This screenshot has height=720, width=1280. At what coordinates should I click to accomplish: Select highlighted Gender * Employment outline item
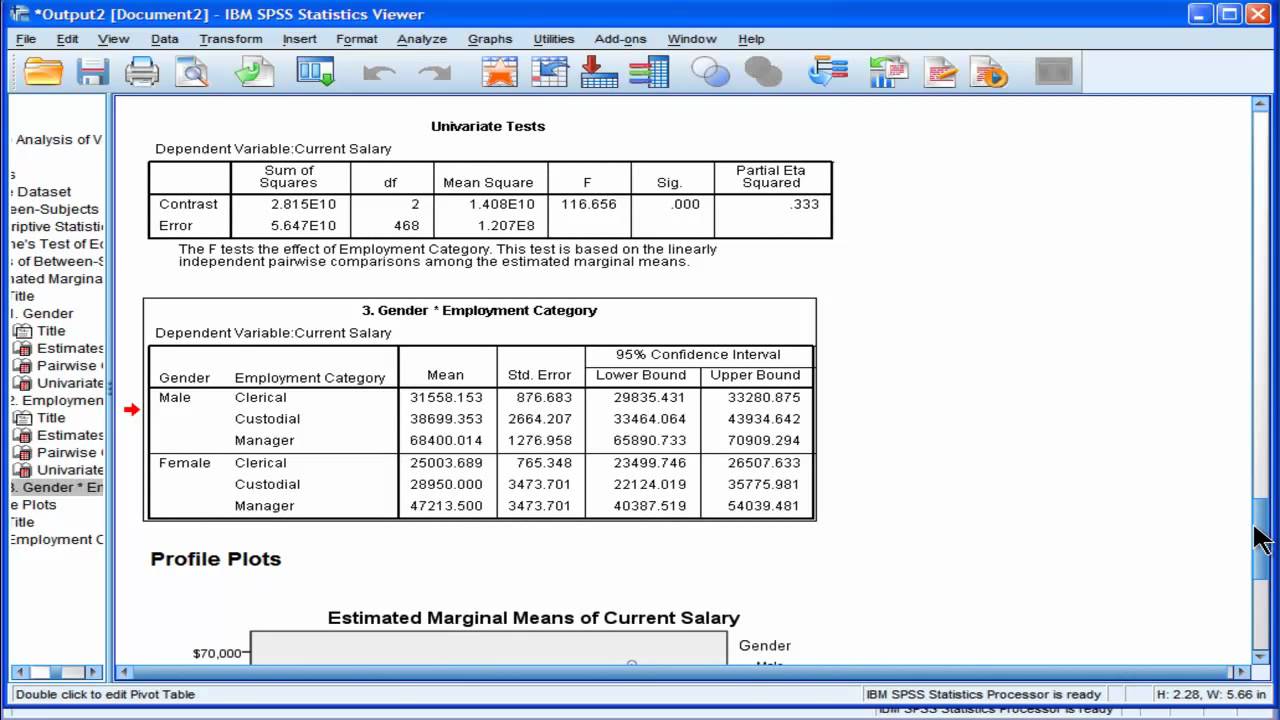tap(57, 487)
